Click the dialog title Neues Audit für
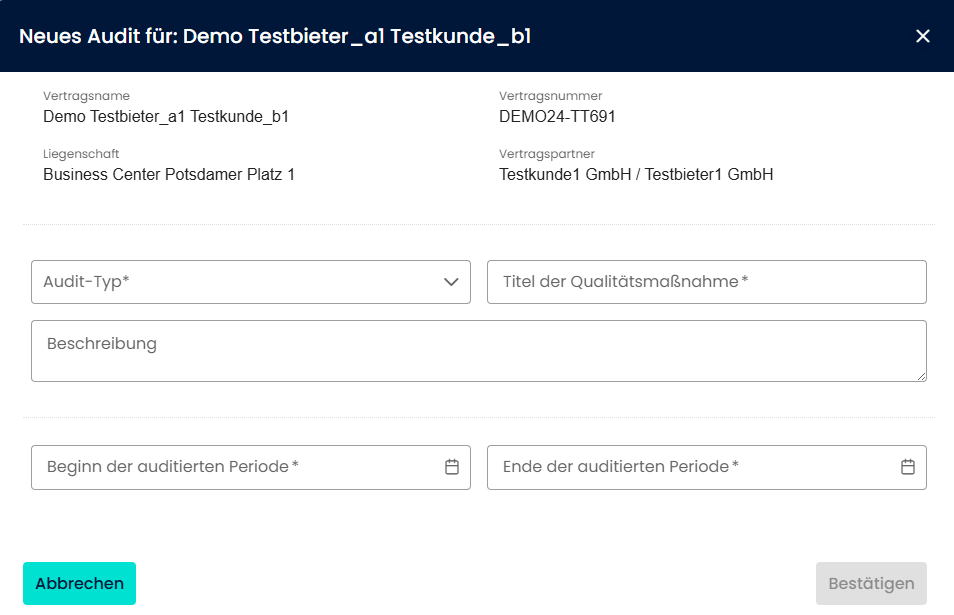Image resolution: width=954 pixels, height=615 pixels. pos(275,37)
